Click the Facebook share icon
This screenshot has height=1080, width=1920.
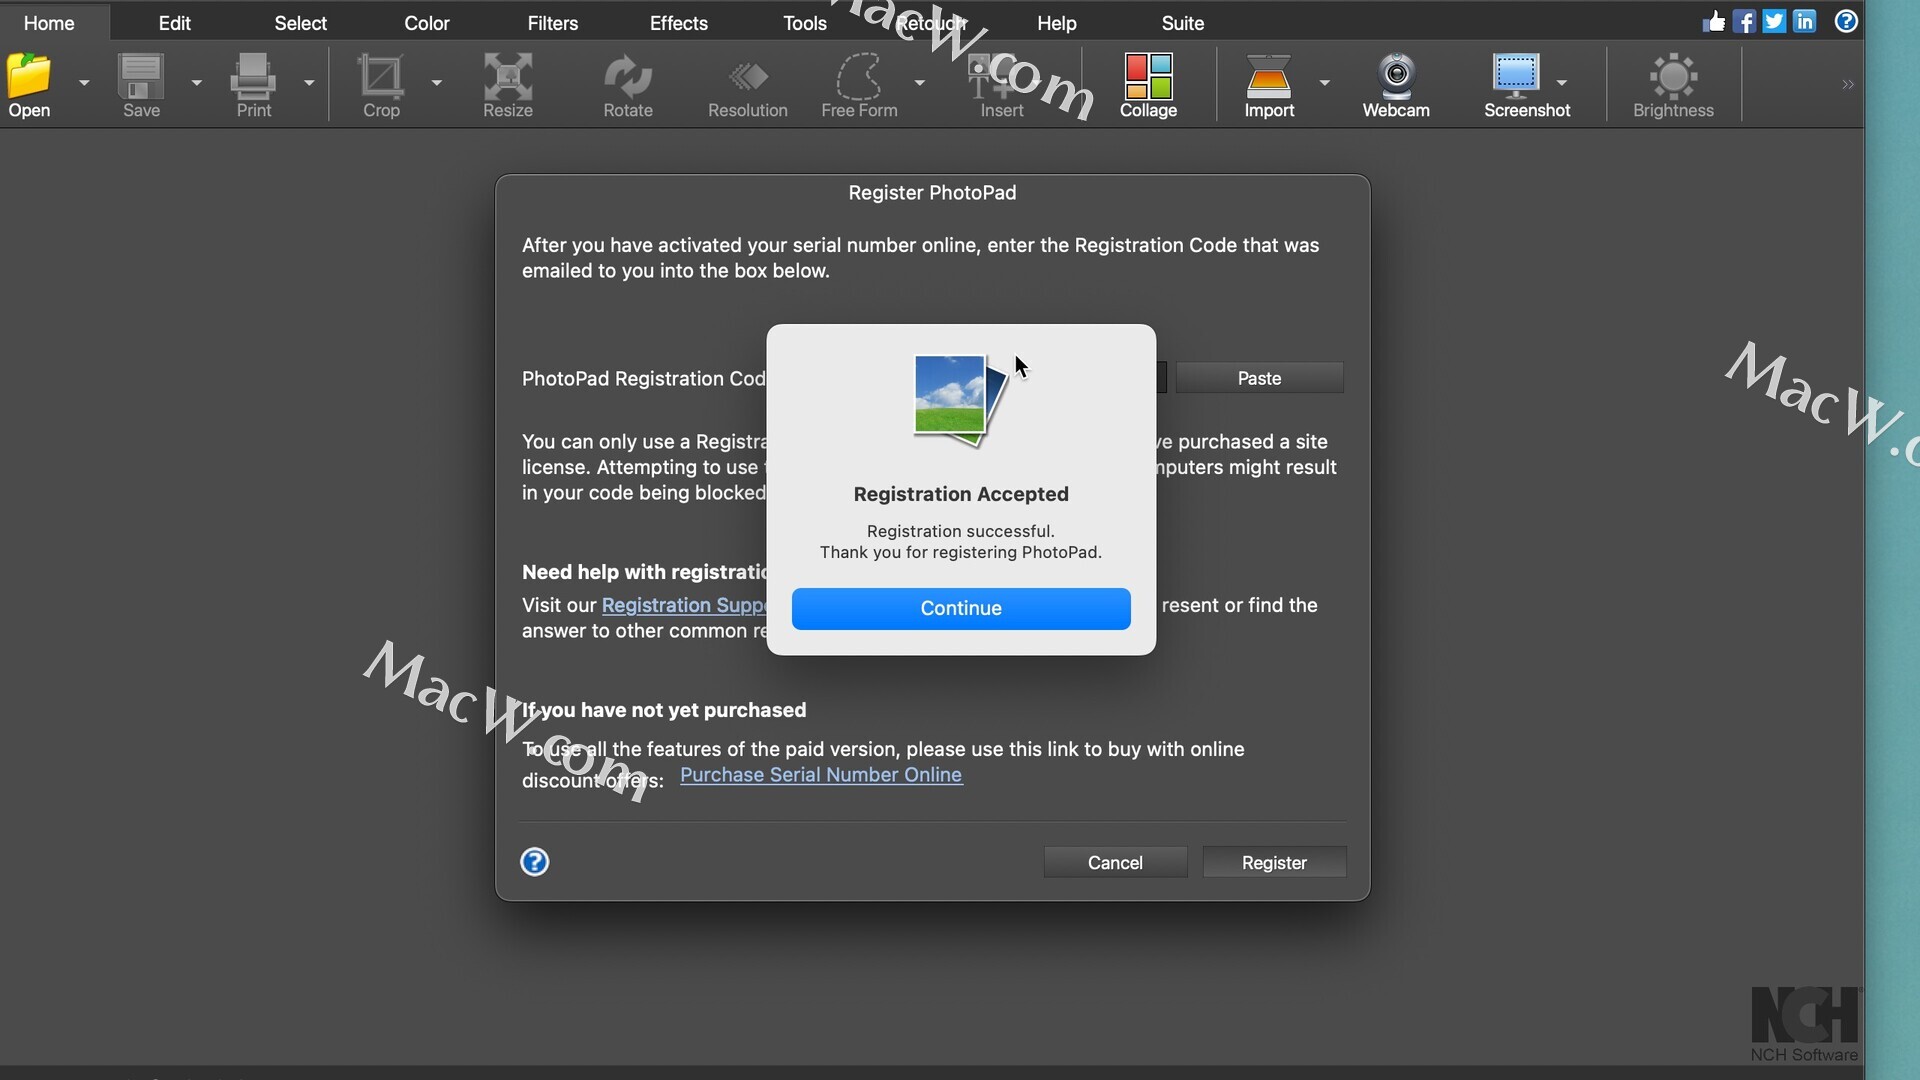pyautogui.click(x=1744, y=22)
